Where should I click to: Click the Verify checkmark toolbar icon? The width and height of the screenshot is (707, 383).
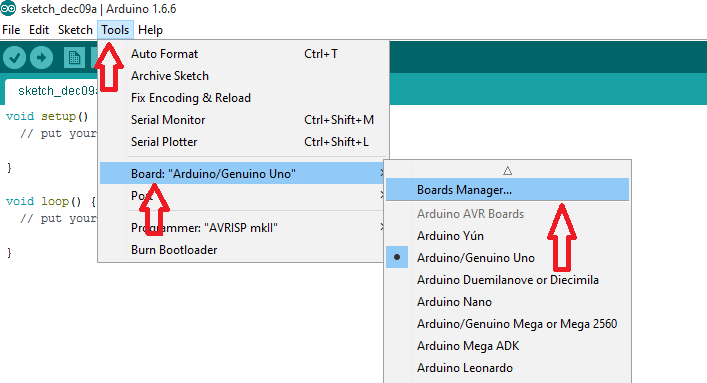14,58
